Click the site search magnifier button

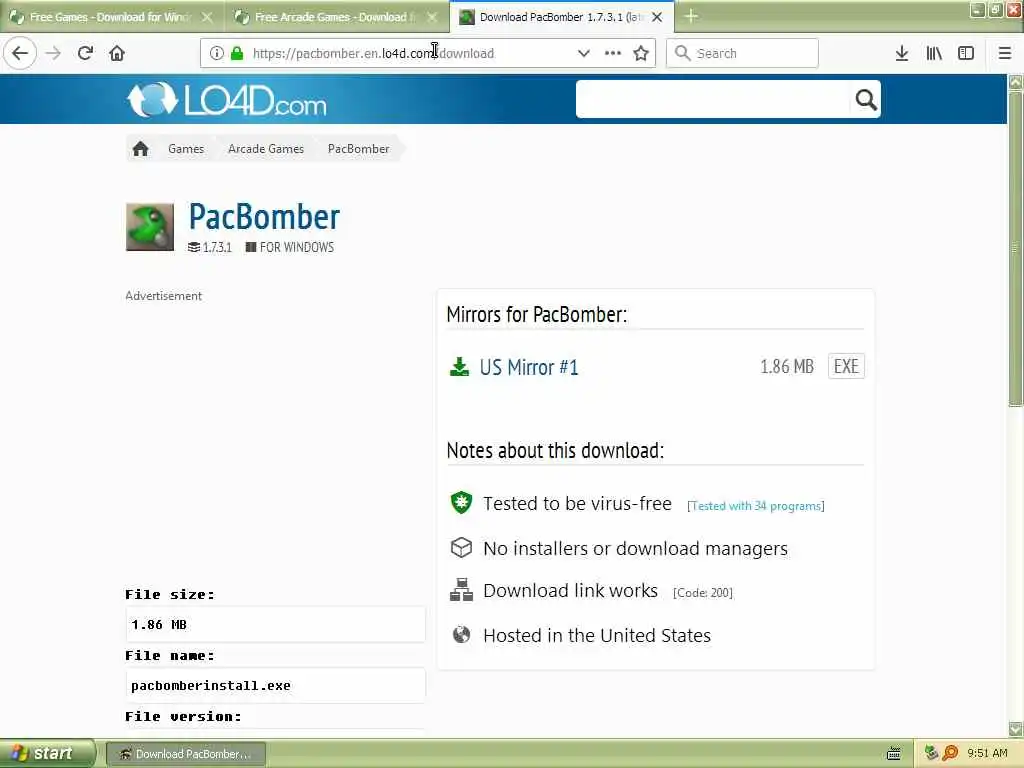[866, 99]
